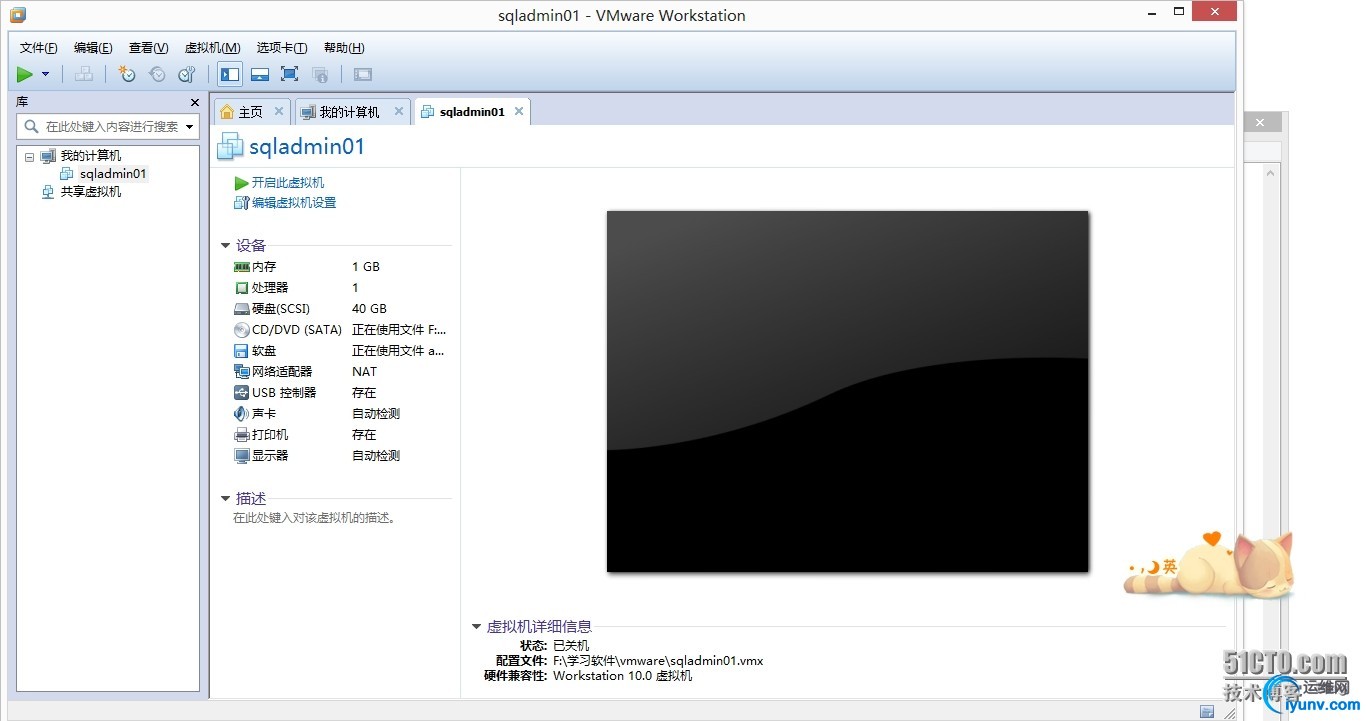Select sqladmin01 in the library tree
This screenshot has width=1366, height=721.
point(113,174)
